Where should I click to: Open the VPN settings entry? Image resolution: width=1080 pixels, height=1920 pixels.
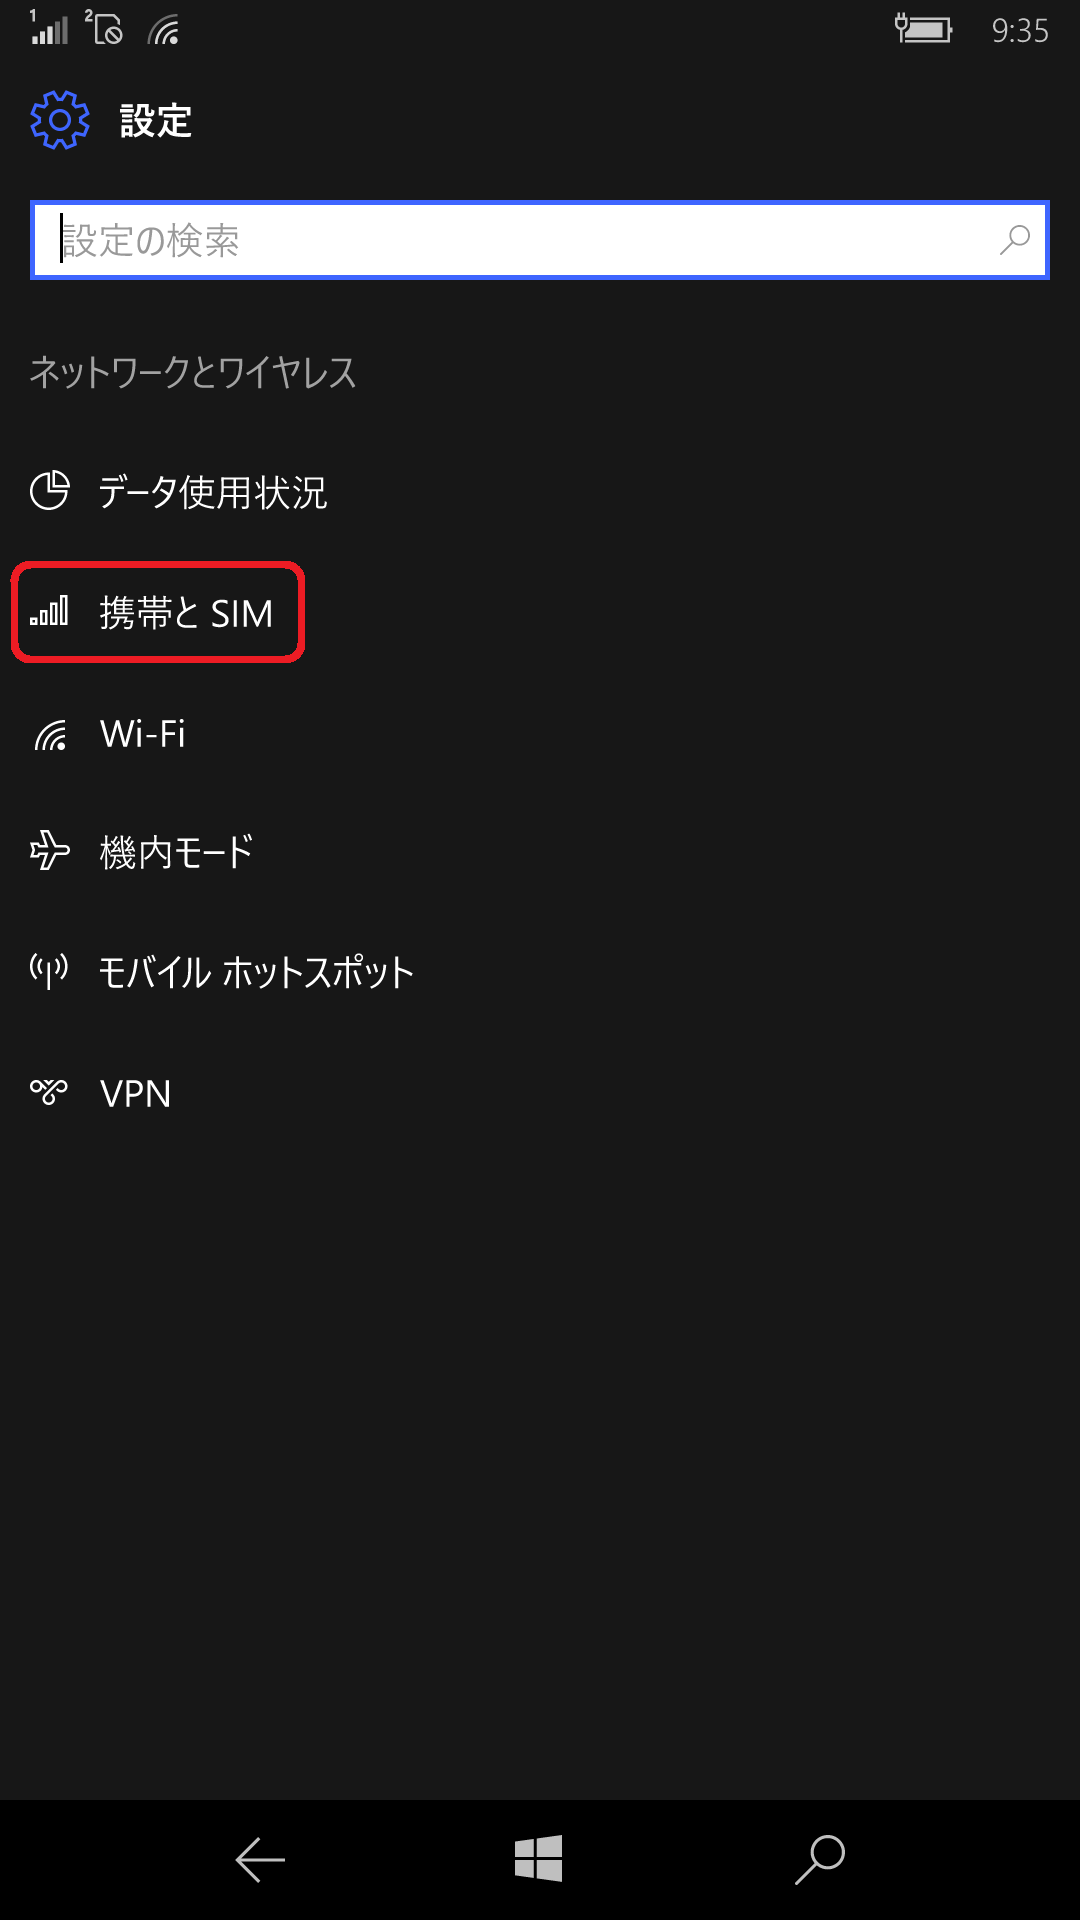pos(540,1093)
